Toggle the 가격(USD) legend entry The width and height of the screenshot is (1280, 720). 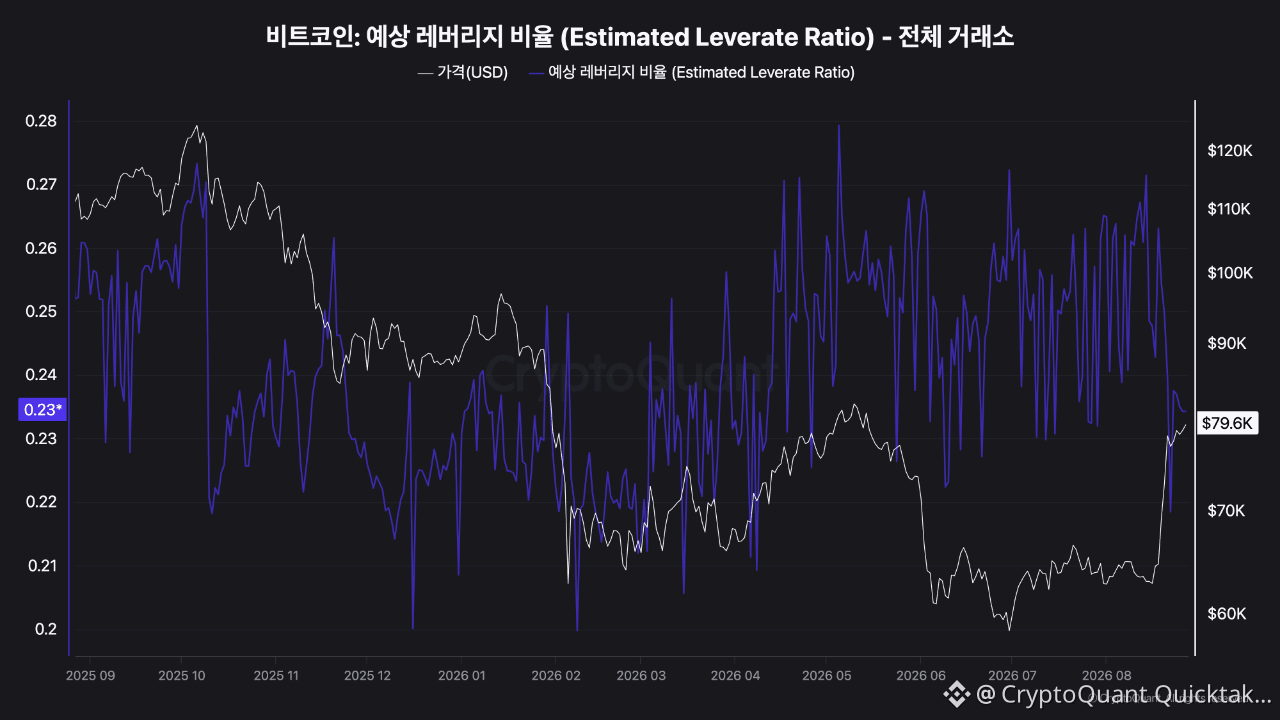coord(463,73)
